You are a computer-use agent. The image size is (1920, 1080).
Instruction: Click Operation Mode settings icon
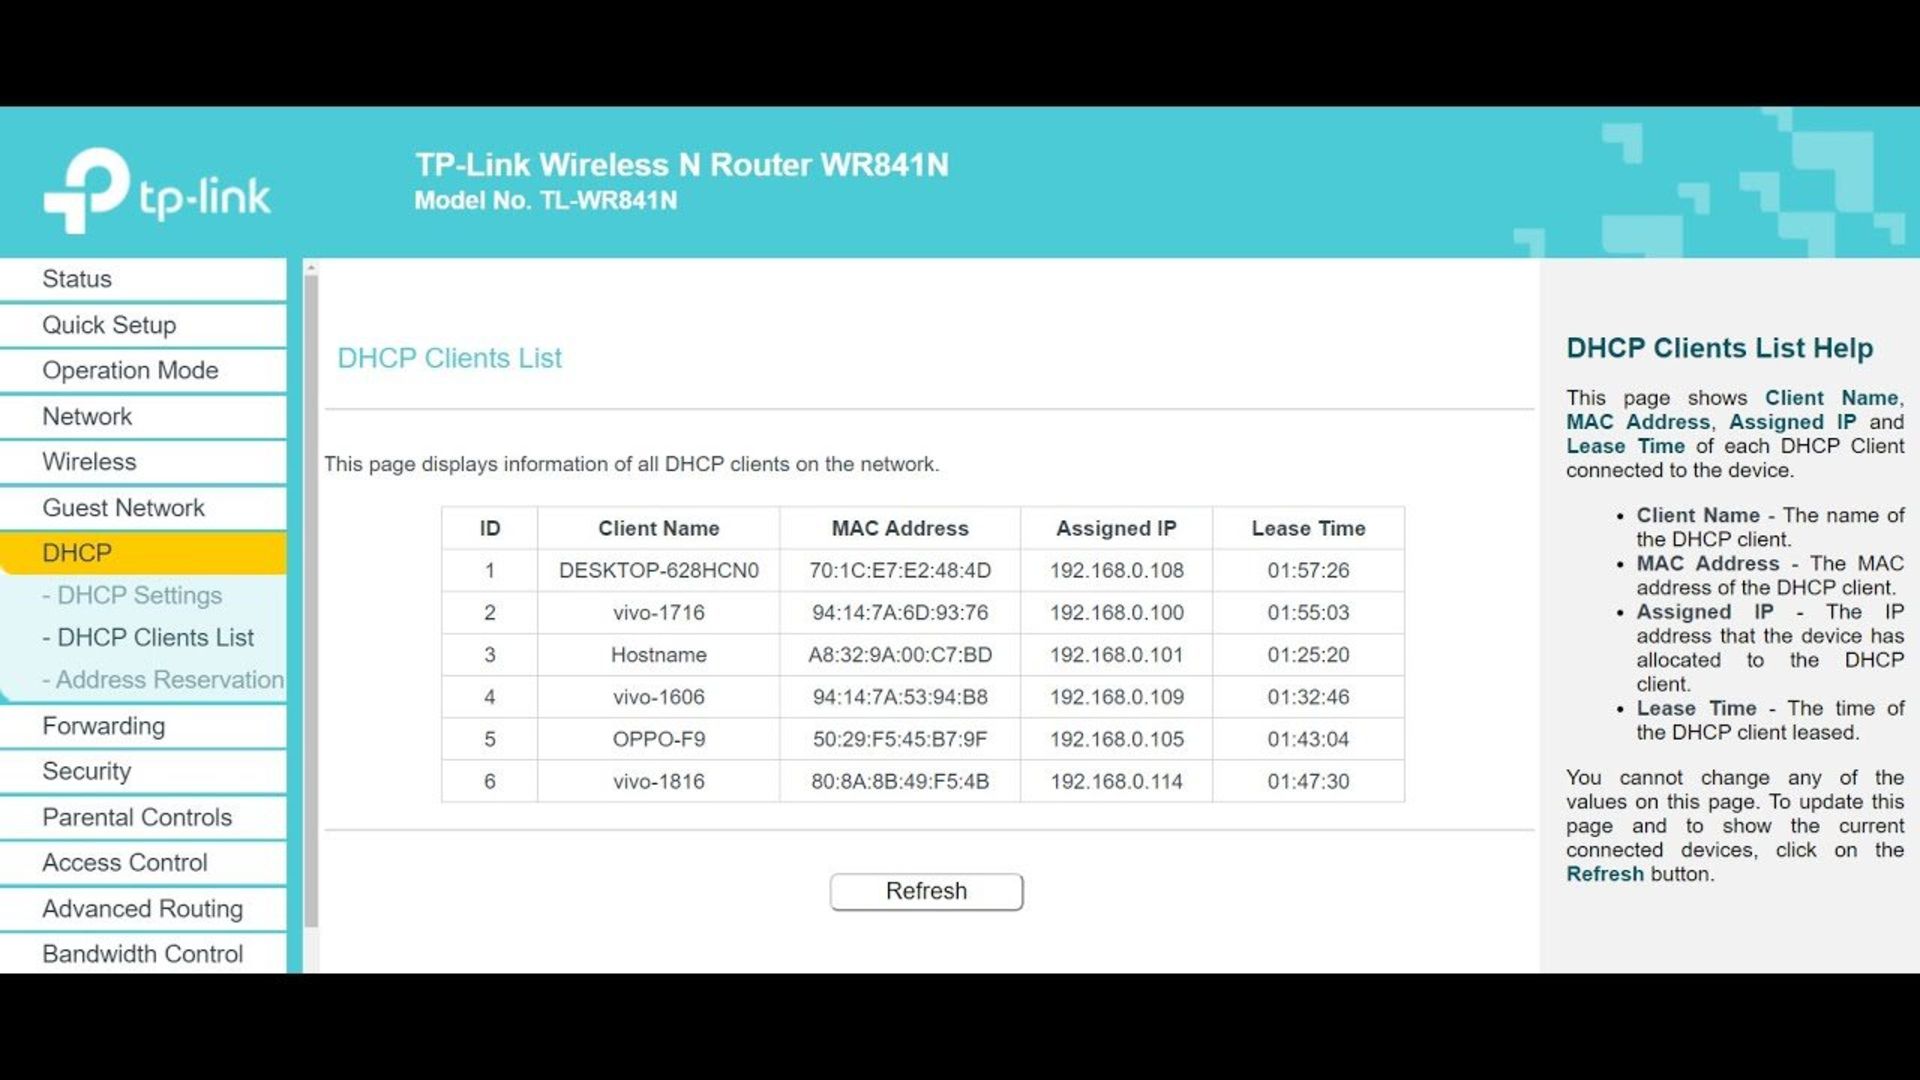(129, 369)
